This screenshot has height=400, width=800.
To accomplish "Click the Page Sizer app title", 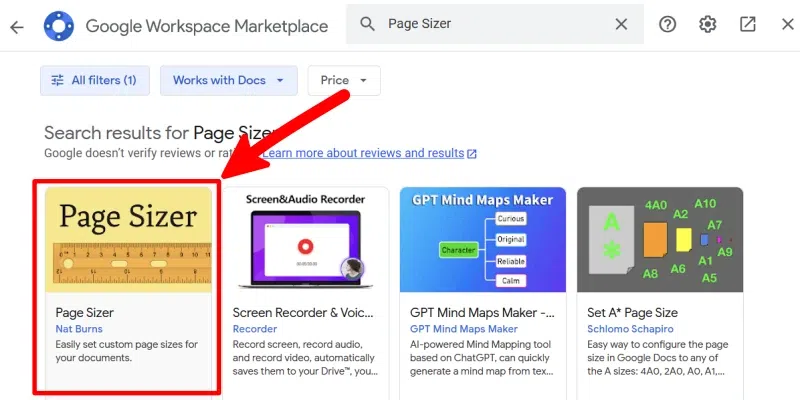I will 85,312.
